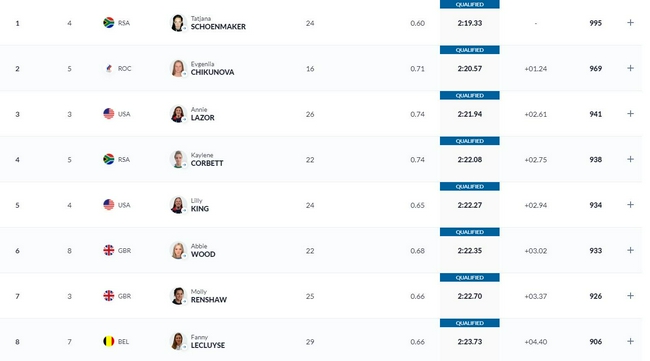
Task: Click USA flag in Lazor's row
Action: [x=109, y=114]
